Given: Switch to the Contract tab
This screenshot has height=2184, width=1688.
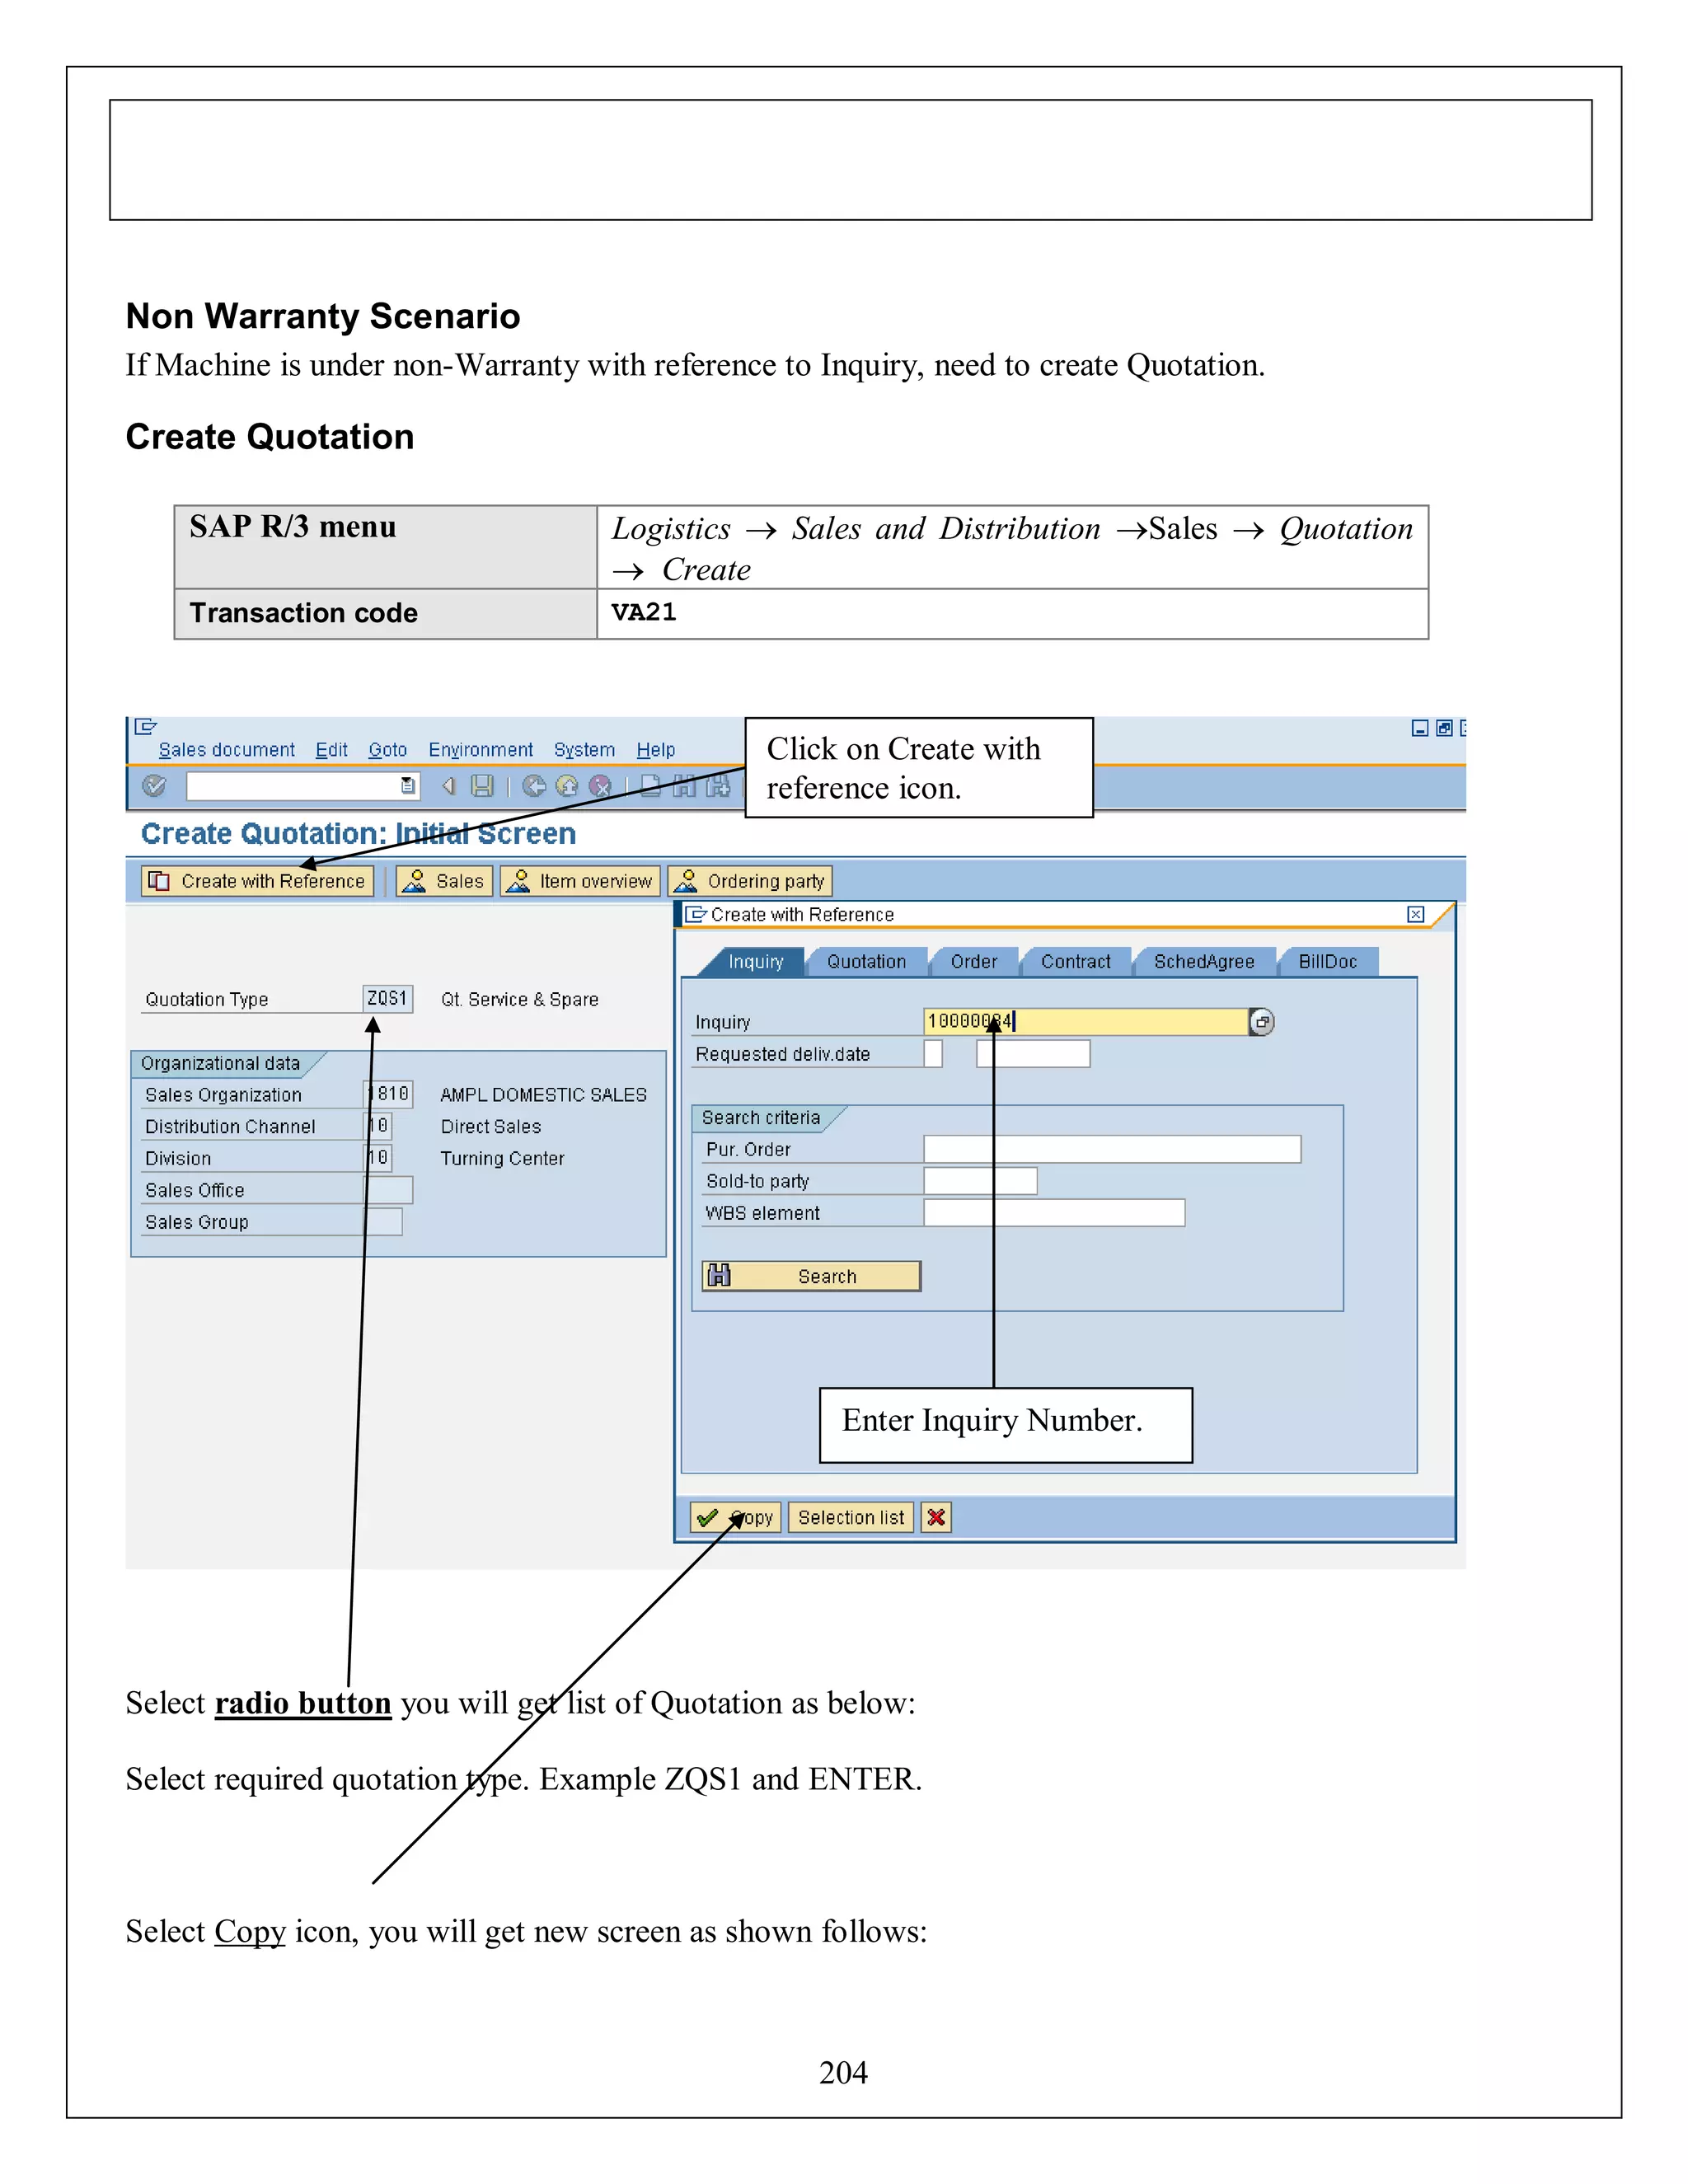Looking at the screenshot, I should click(x=1075, y=962).
